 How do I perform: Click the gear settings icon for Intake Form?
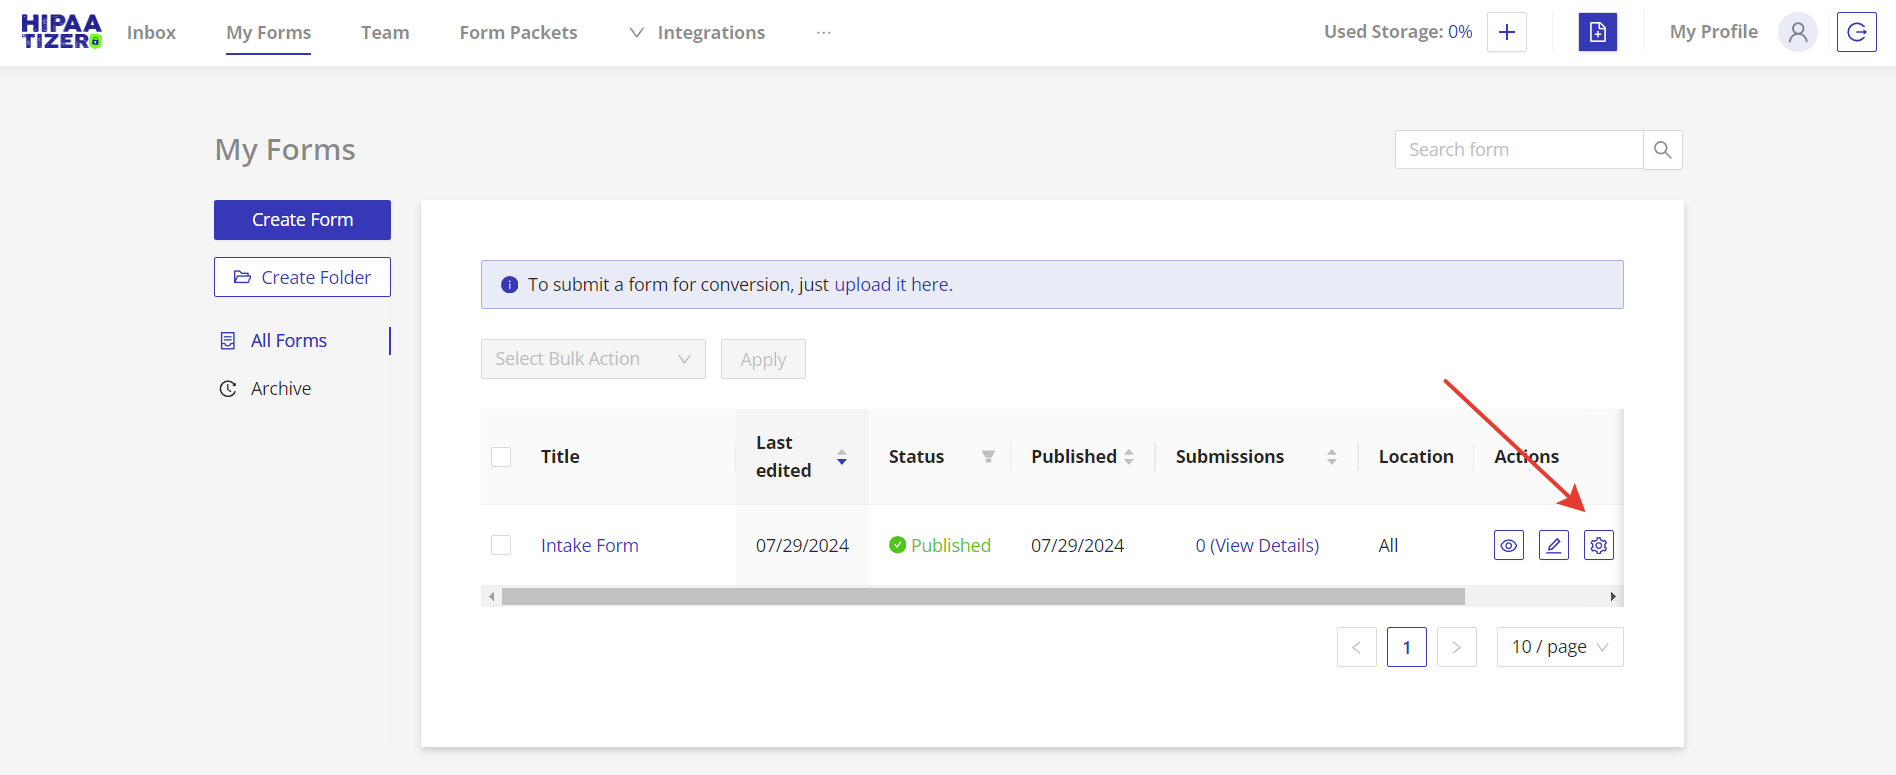click(1598, 545)
